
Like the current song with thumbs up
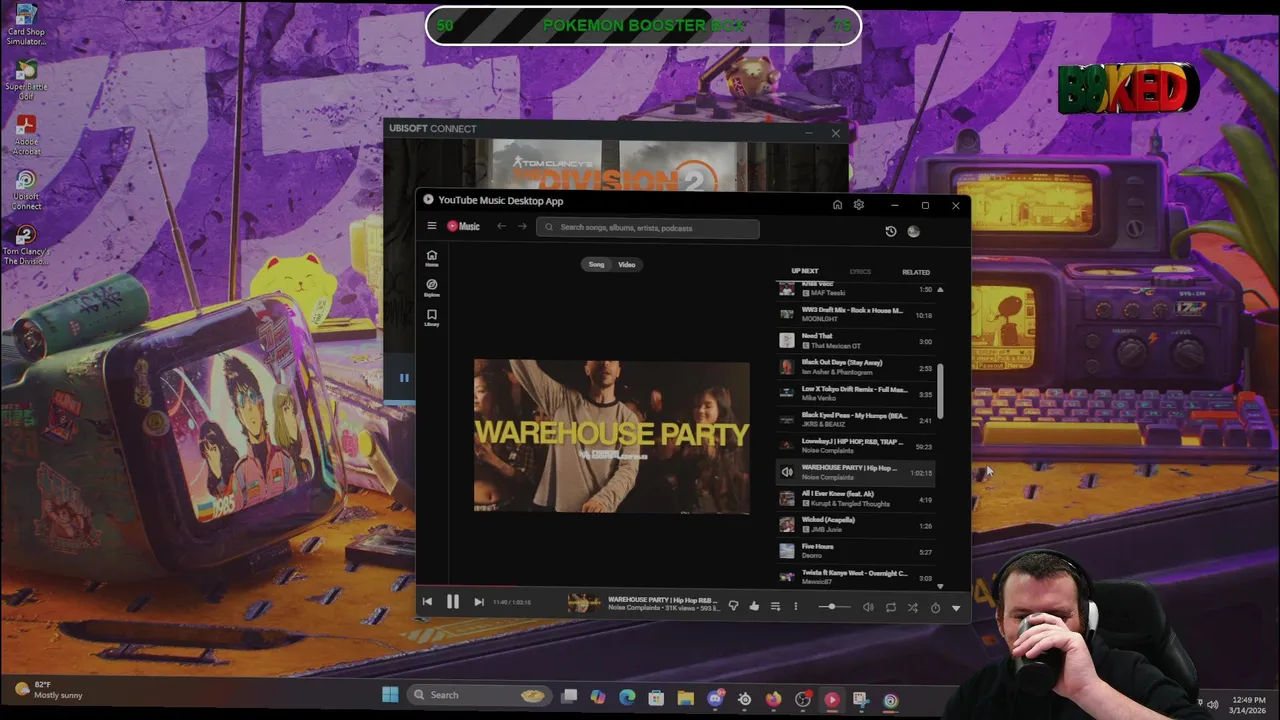point(754,606)
